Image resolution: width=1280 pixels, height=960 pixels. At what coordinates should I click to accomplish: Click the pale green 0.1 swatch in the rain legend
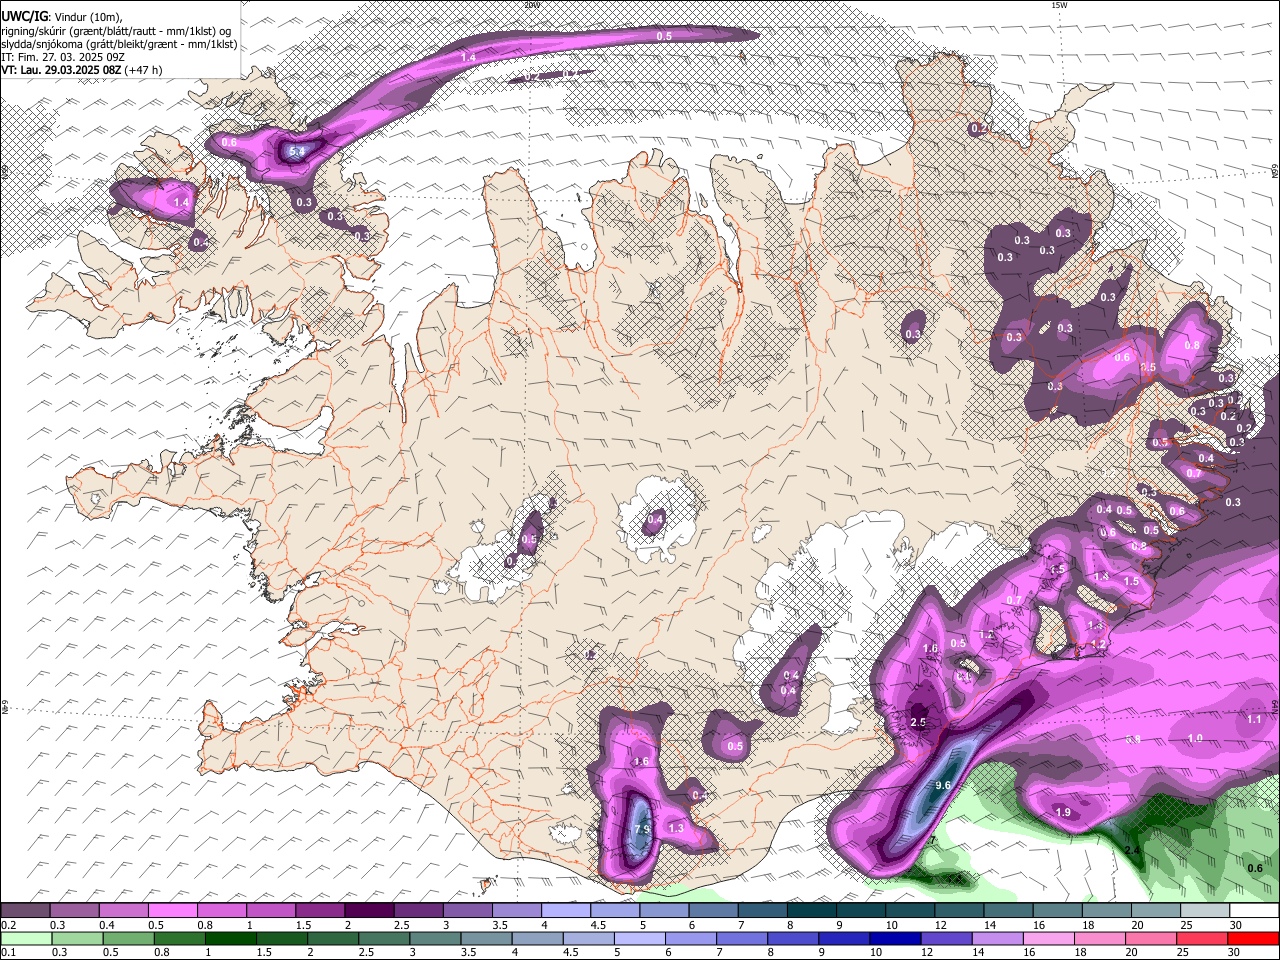[x=26, y=938]
